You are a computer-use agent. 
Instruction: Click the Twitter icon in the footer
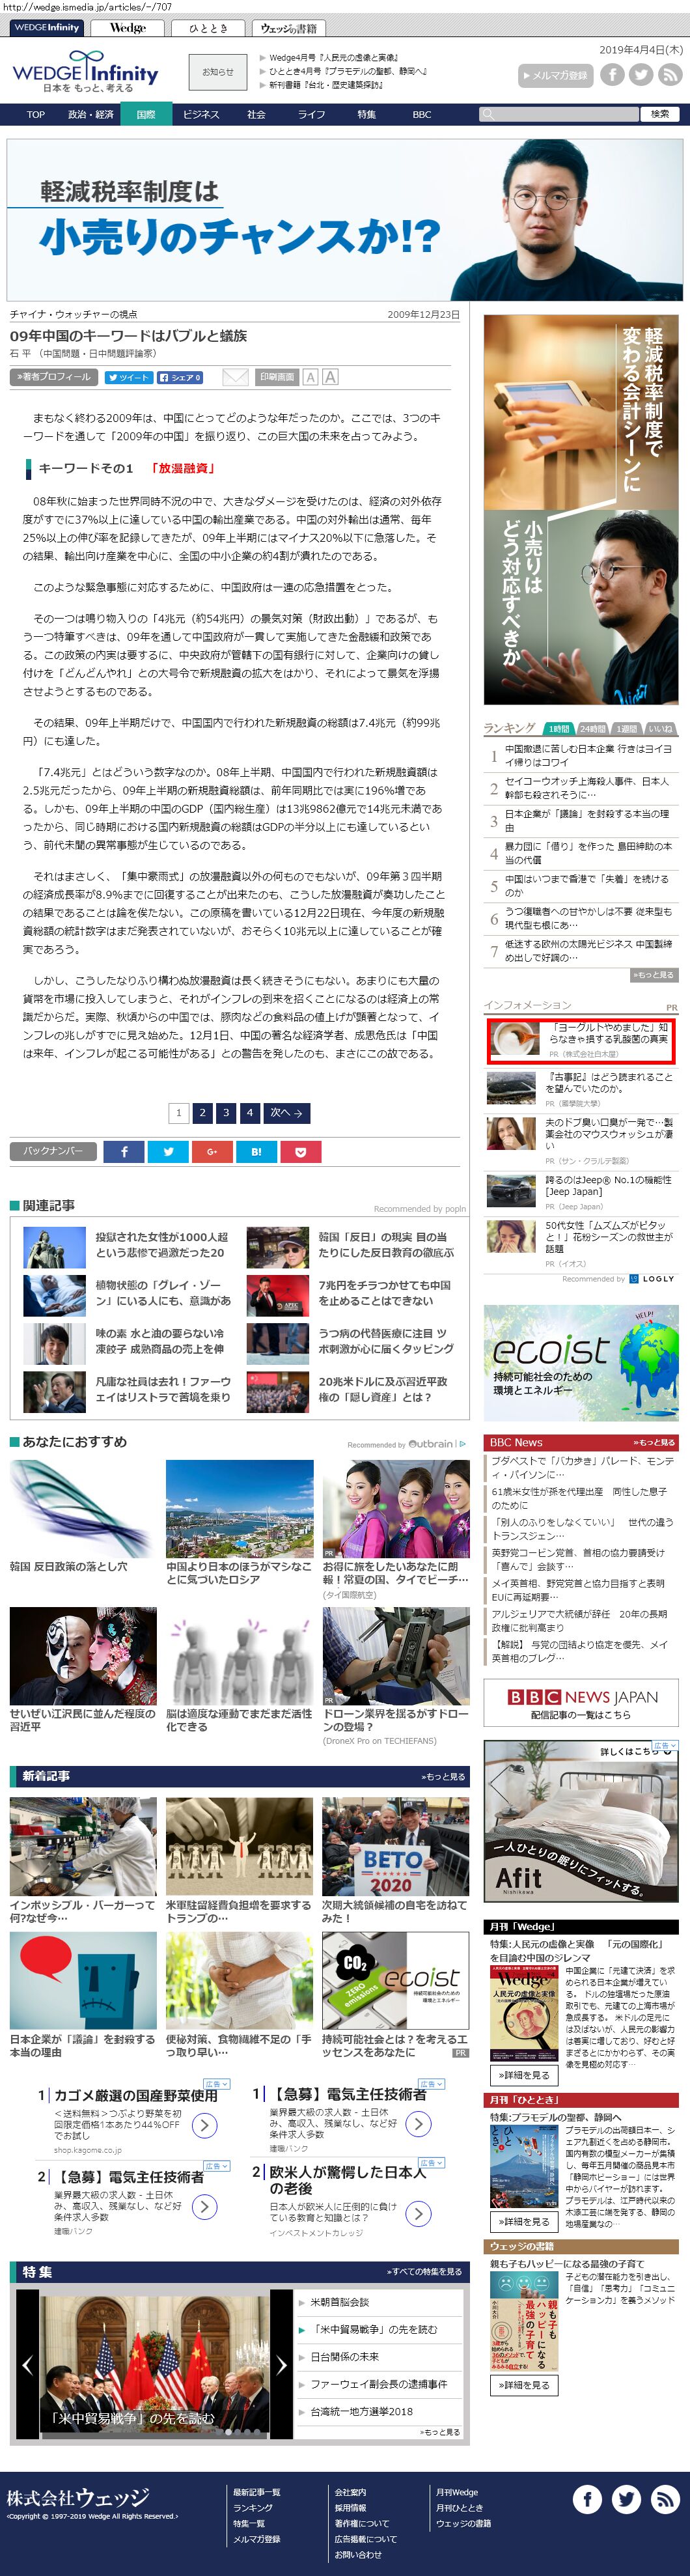pyautogui.click(x=626, y=2499)
